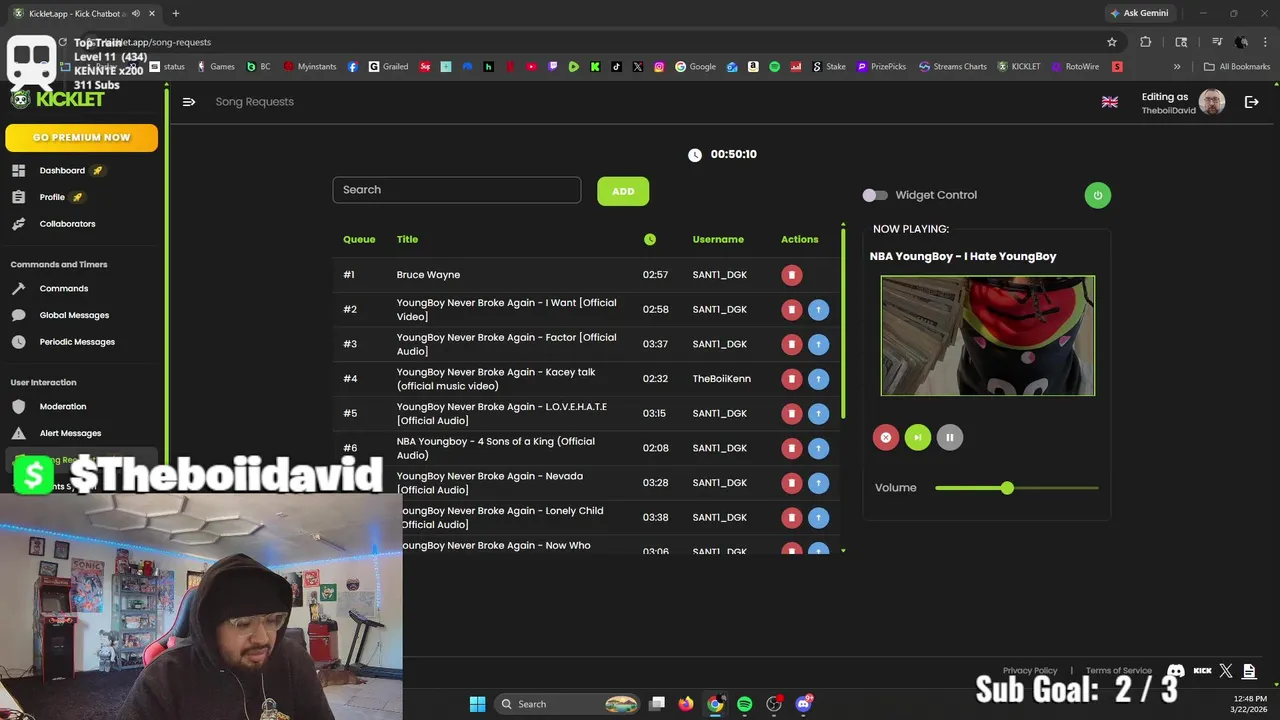Delete the 'Nevada [Official Audio]' request
The width and height of the screenshot is (1280, 720).
[791, 483]
